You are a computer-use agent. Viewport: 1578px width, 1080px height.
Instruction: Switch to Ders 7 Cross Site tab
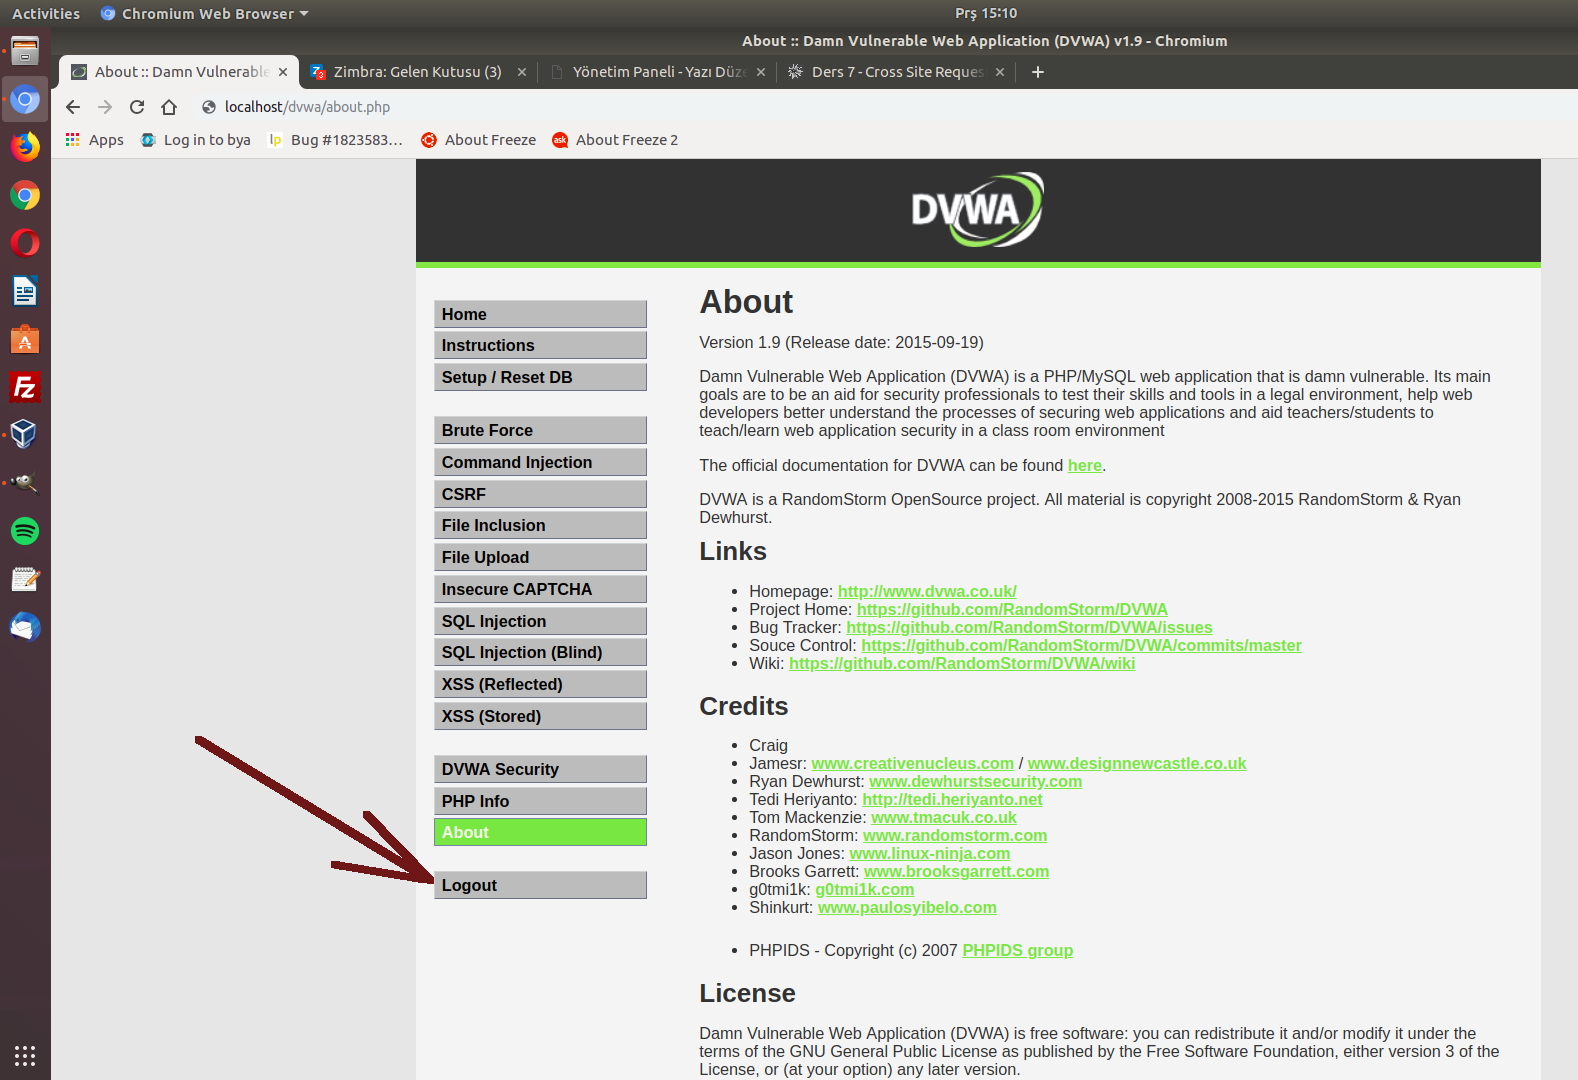click(896, 72)
